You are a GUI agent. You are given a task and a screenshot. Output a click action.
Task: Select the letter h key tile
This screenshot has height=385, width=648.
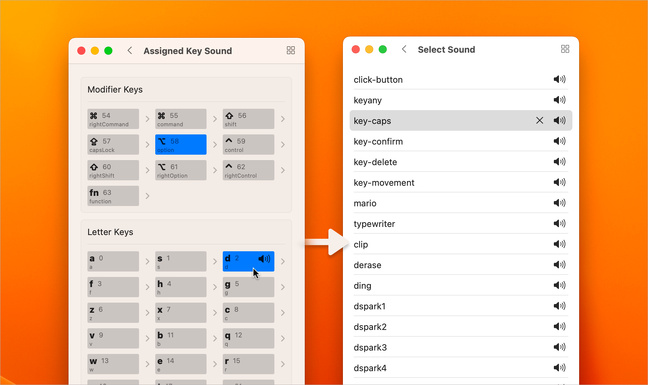181,287
